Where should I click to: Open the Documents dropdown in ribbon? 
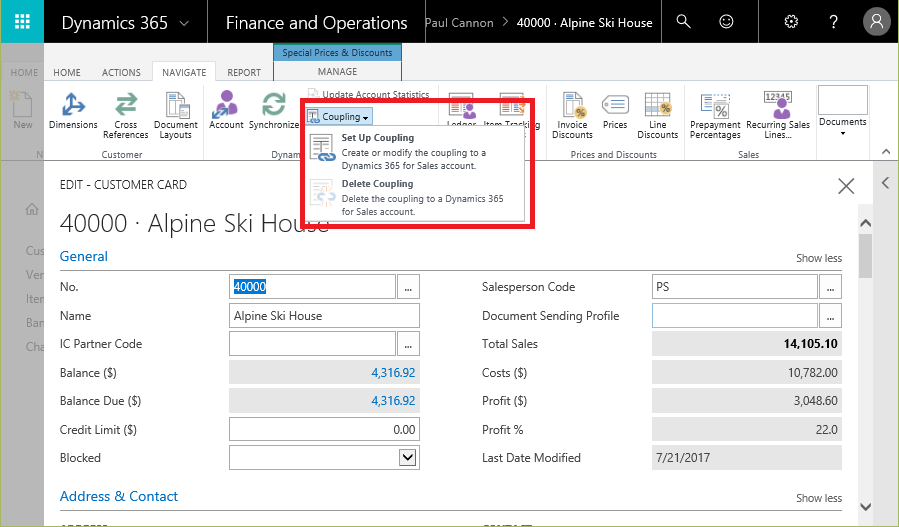[x=842, y=111]
